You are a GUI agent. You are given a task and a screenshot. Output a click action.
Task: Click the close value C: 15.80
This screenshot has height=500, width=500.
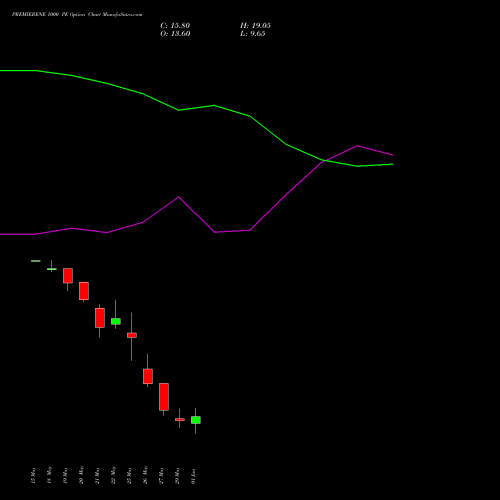point(175,26)
